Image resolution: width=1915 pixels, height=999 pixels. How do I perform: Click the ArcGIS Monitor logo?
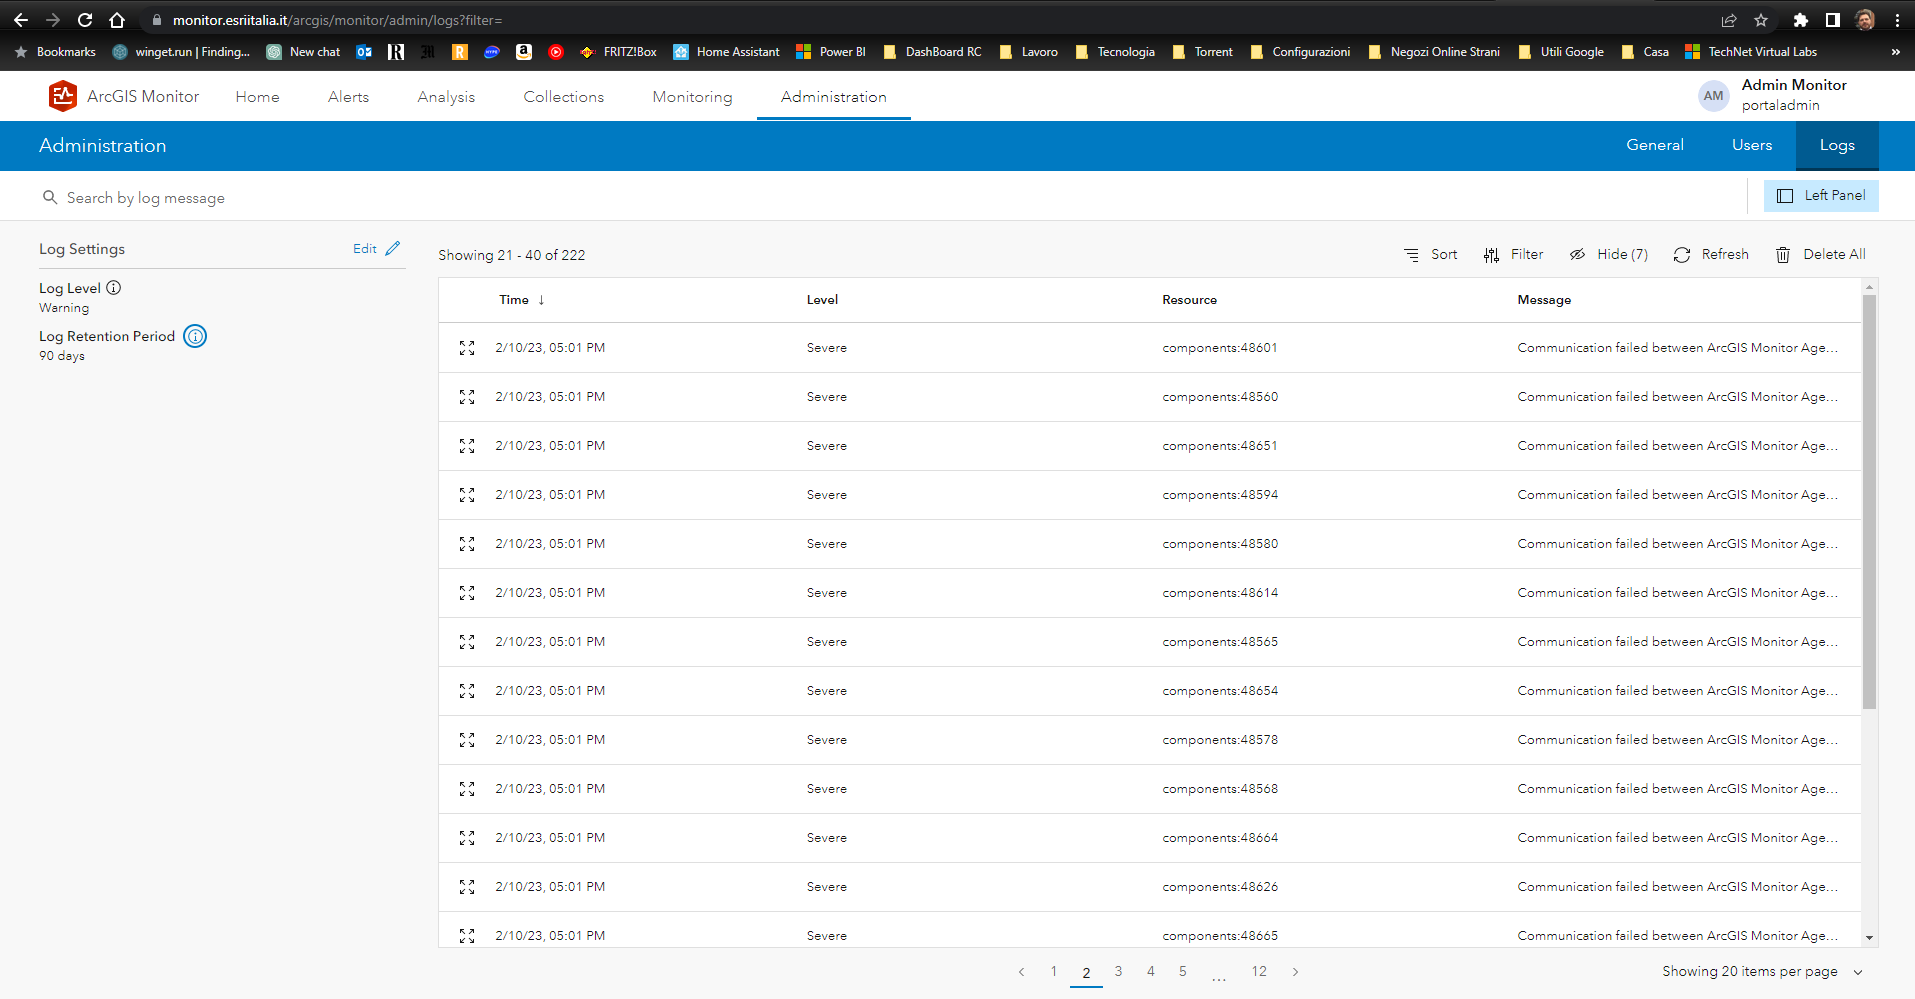click(x=62, y=96)
